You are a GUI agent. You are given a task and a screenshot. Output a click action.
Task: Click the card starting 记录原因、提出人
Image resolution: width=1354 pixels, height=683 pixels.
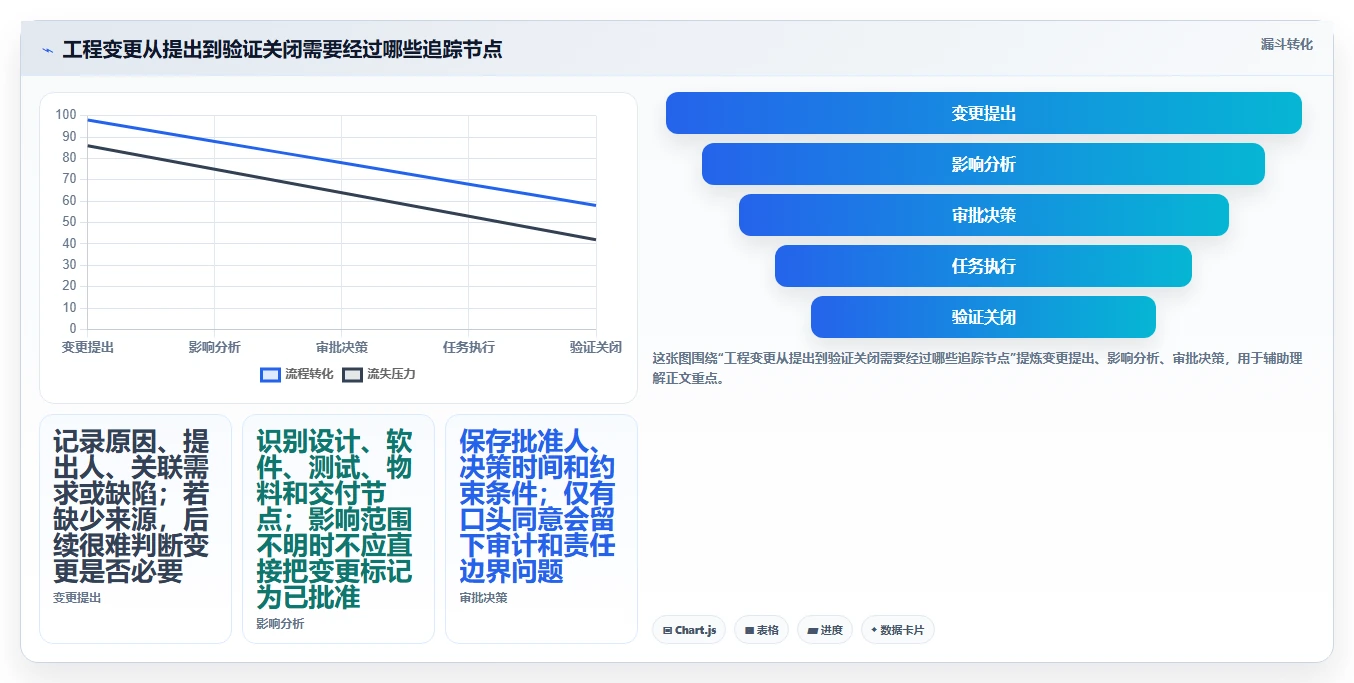[x=135, y=529]
